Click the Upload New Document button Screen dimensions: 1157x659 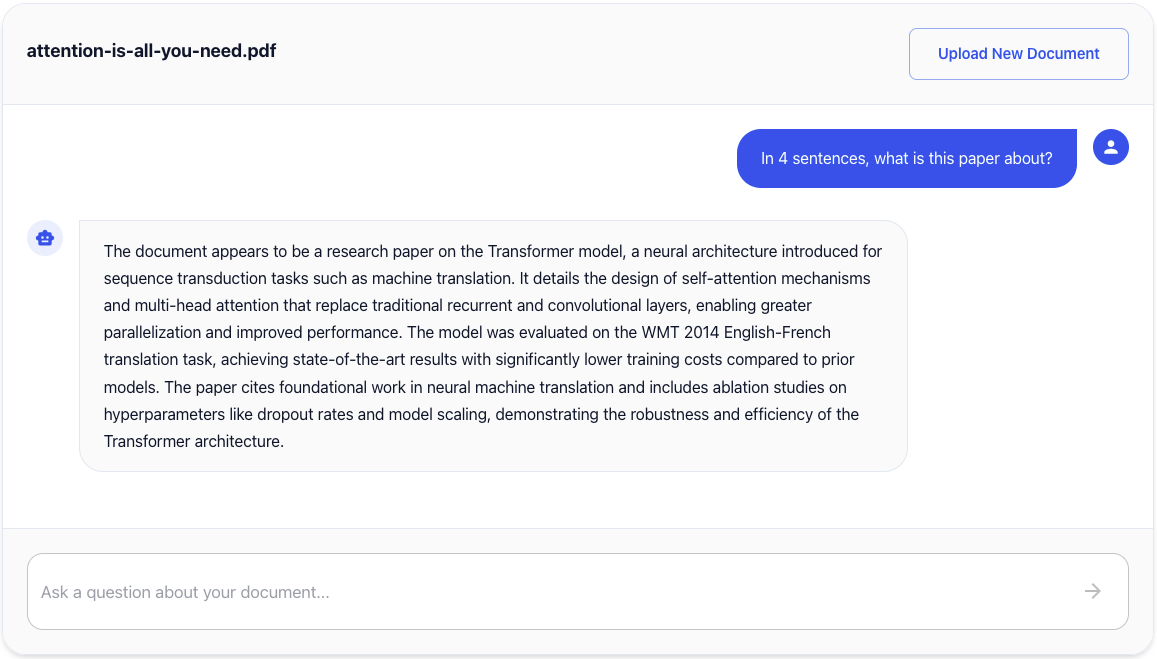point(1018,54)
